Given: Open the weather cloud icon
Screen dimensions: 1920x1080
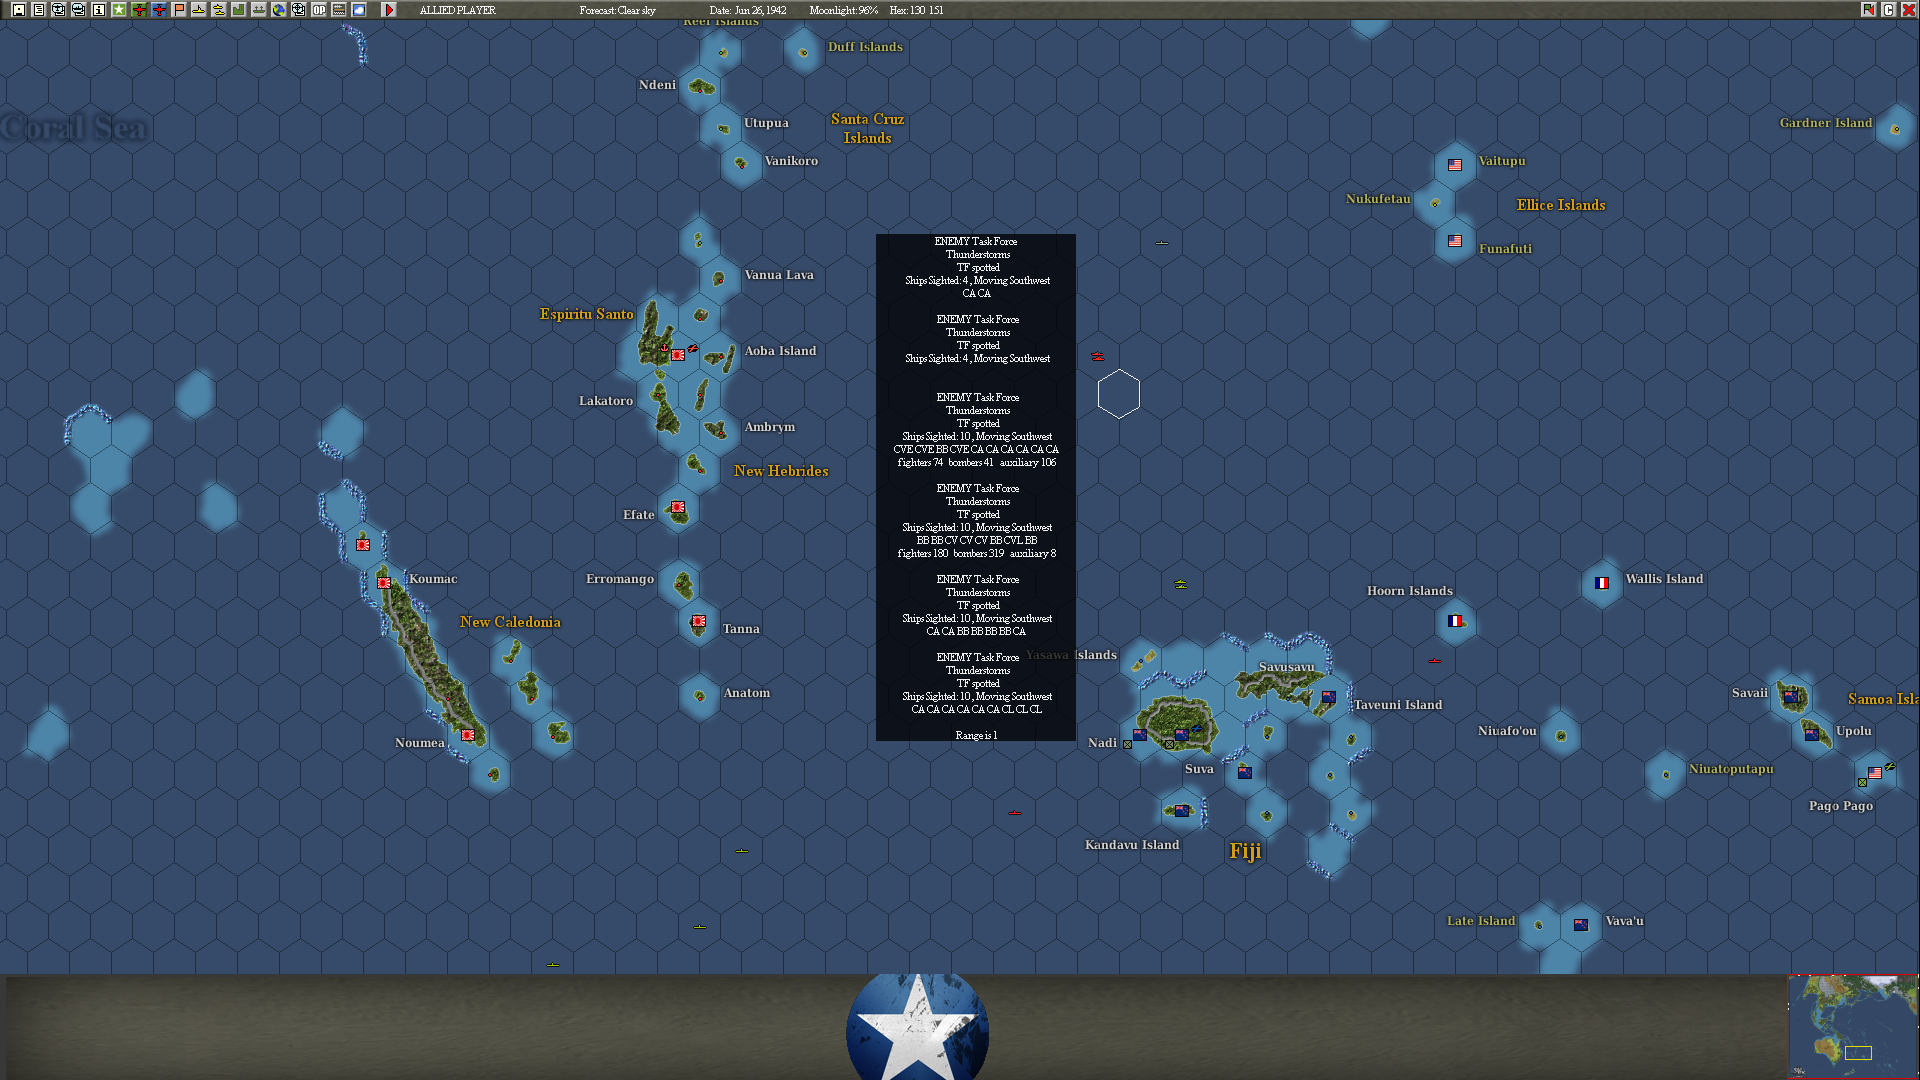Looking at the screenshot, I should coord(359,10).
